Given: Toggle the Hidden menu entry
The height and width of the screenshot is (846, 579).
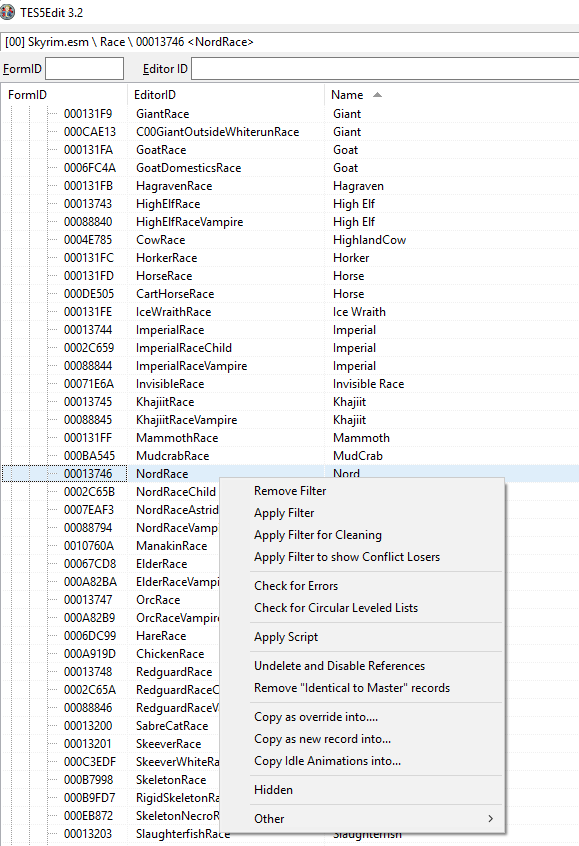Looking at the screenshot, I should (274, 790).
